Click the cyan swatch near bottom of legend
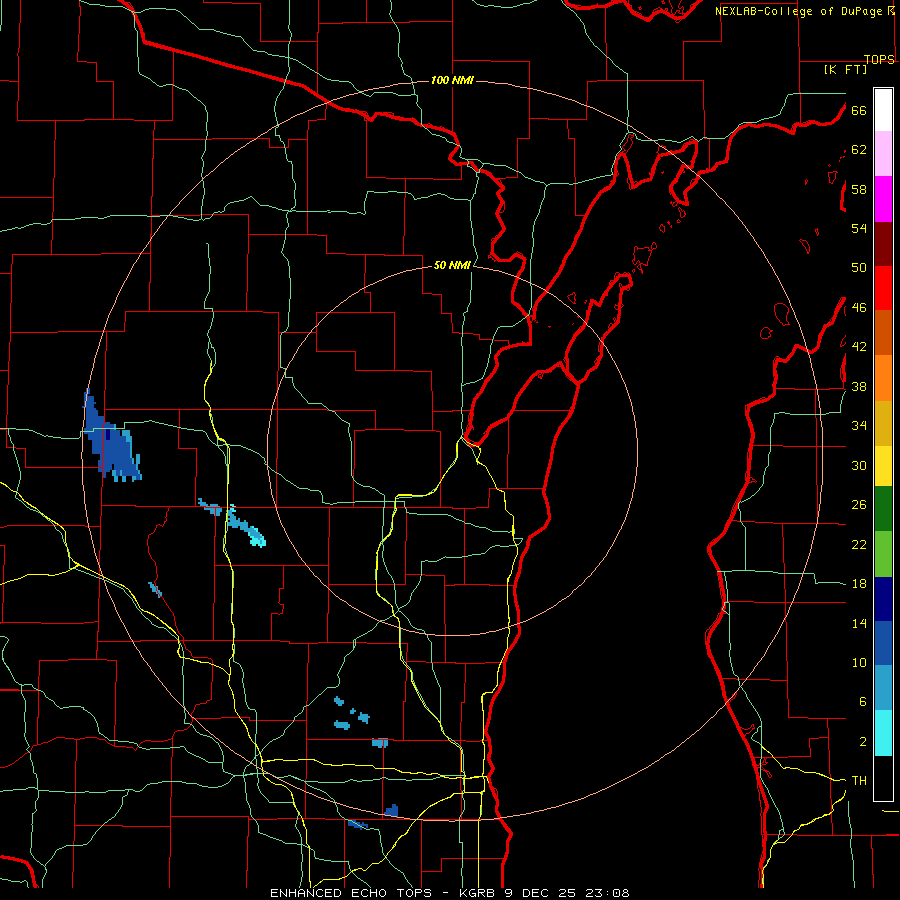The width and height of the screenshot is (900, 900). pos(883,733)
